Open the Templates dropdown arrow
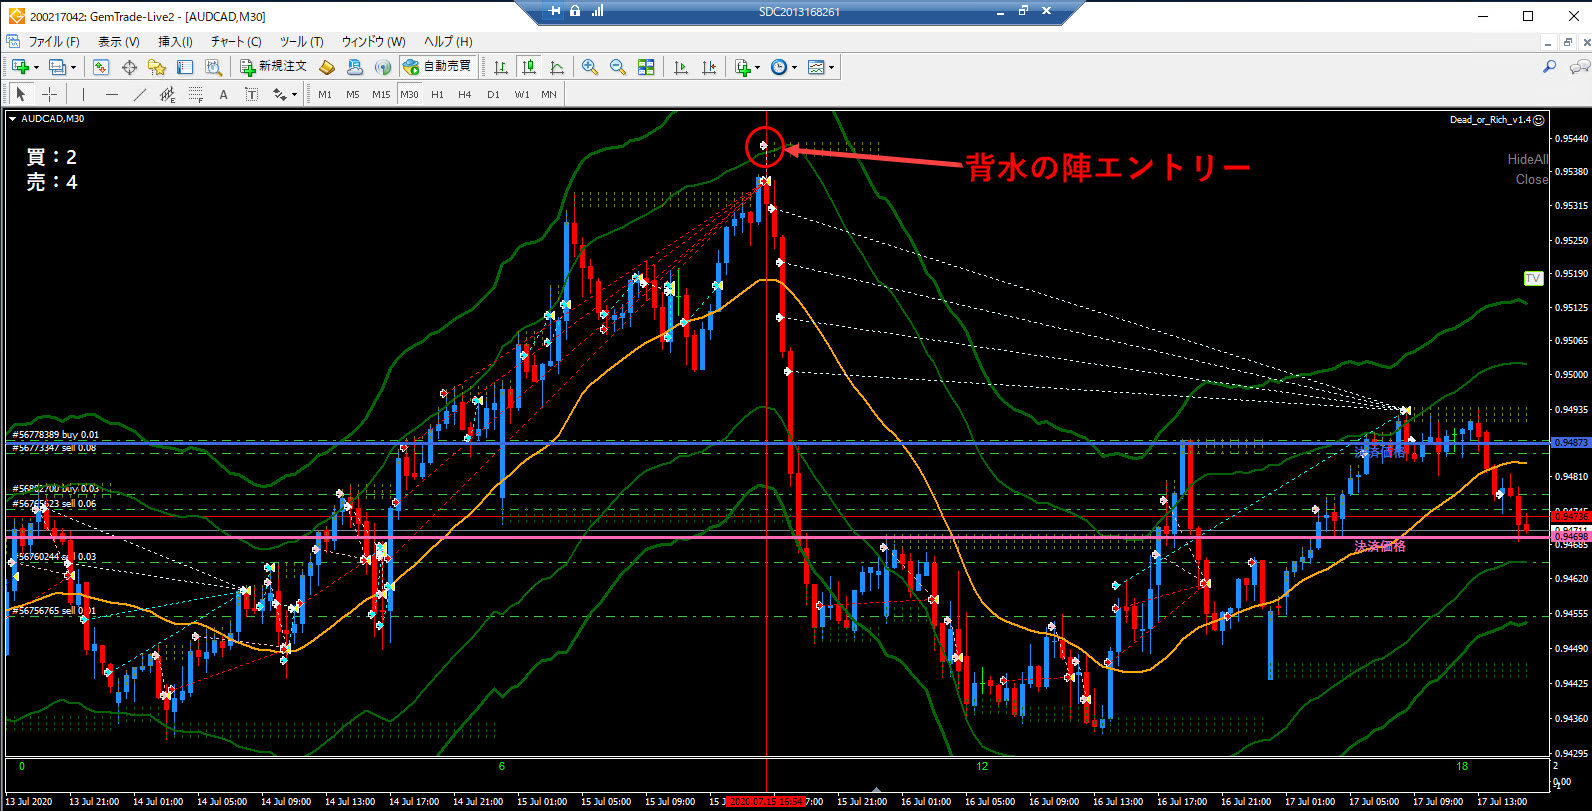This screenshot has width=1592, height=811. coord(831,68)
